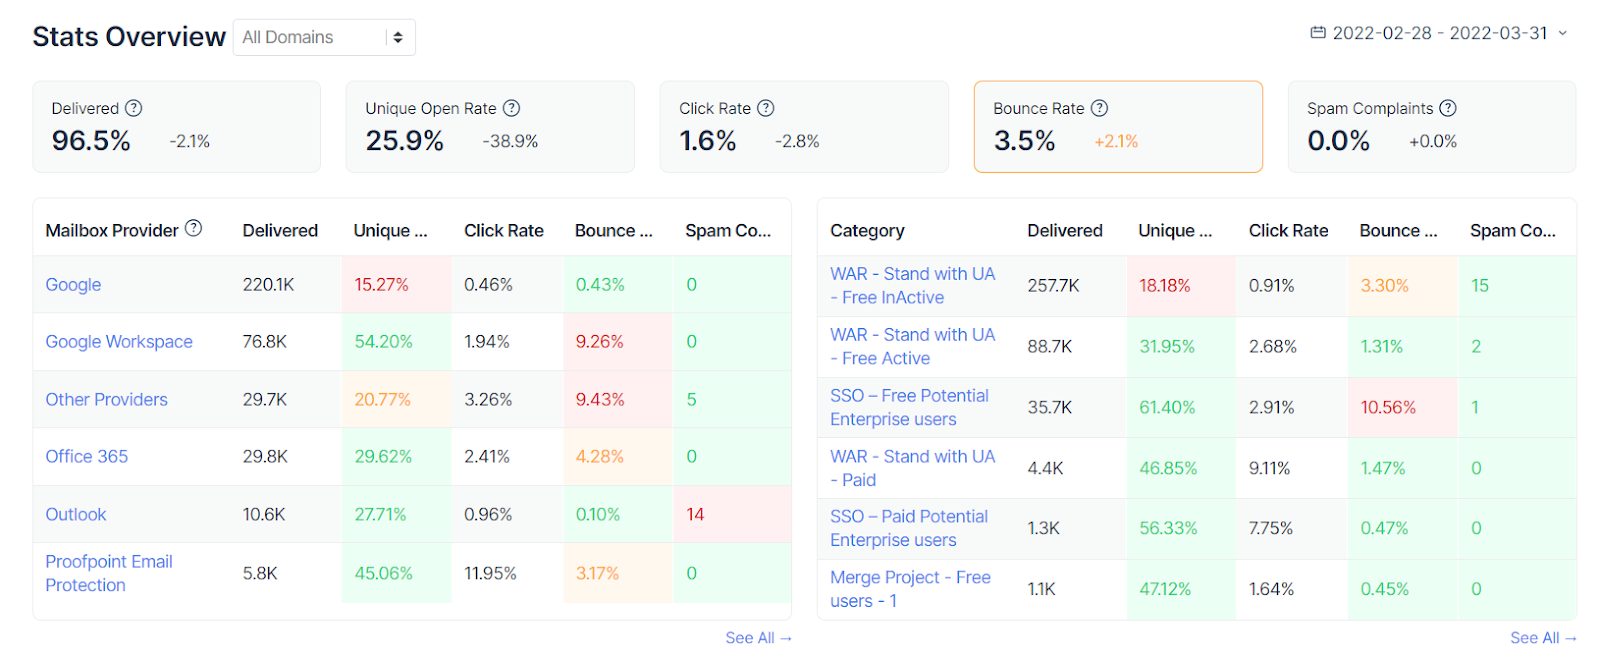
Task: Open the date range chevron menu
Action: [x=1564, y=31]
